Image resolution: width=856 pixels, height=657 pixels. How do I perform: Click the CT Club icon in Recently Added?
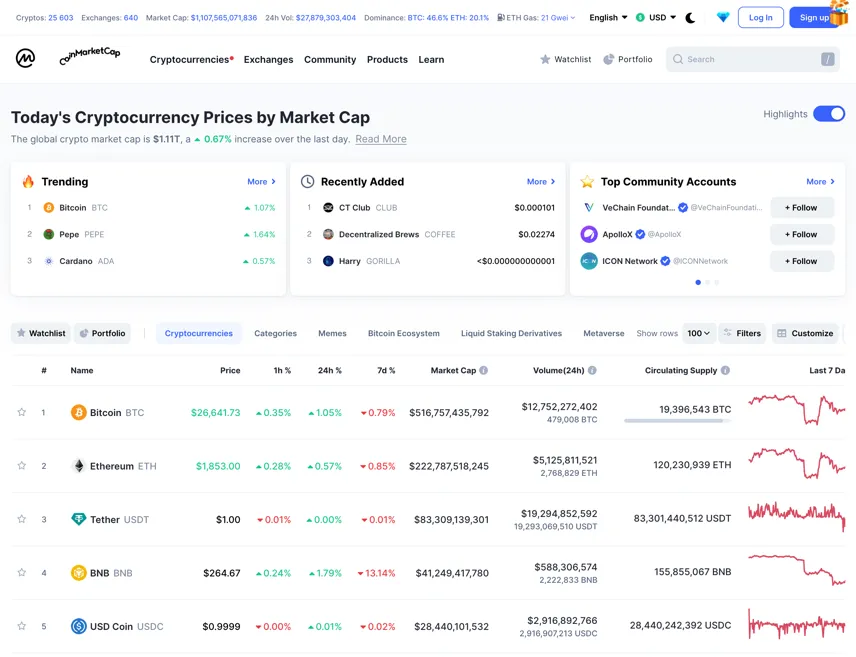point(328,208)
